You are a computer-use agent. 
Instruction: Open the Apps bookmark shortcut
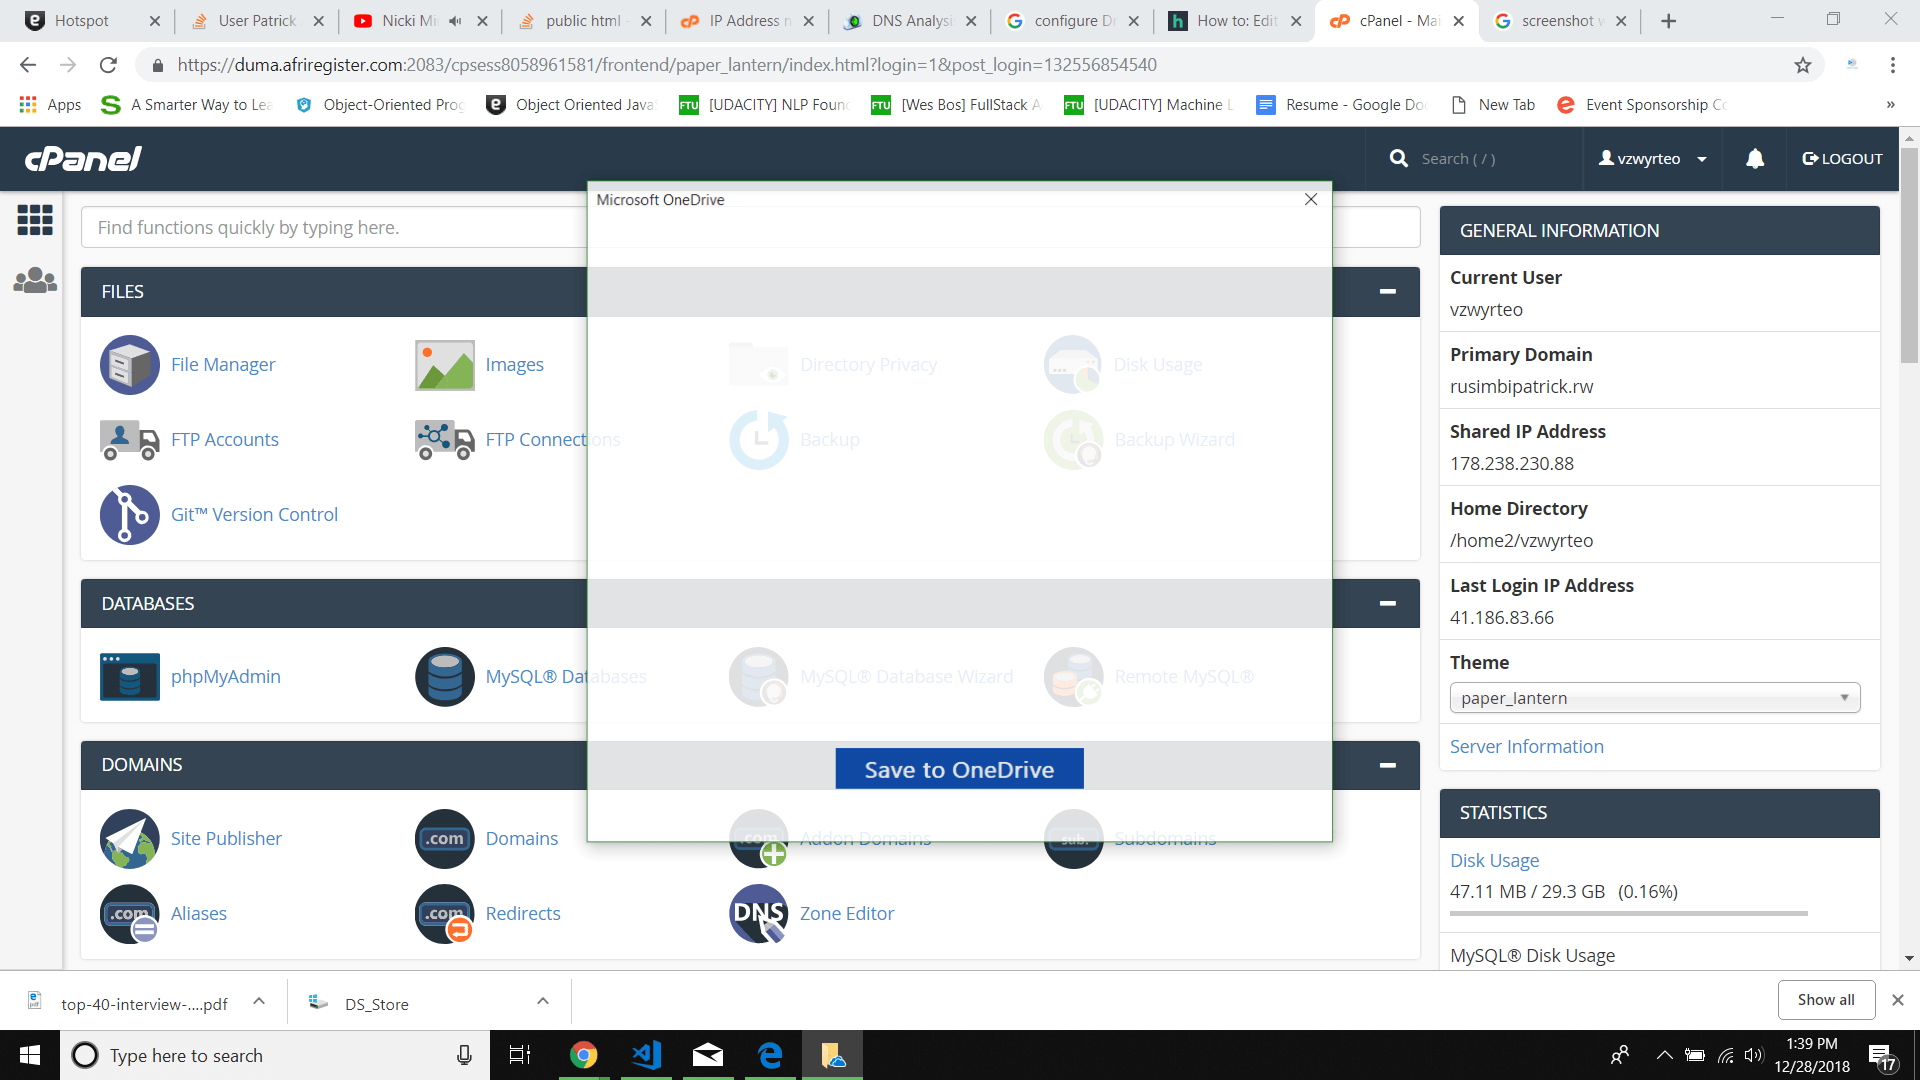pyautogui.click(x=50, y=105)
